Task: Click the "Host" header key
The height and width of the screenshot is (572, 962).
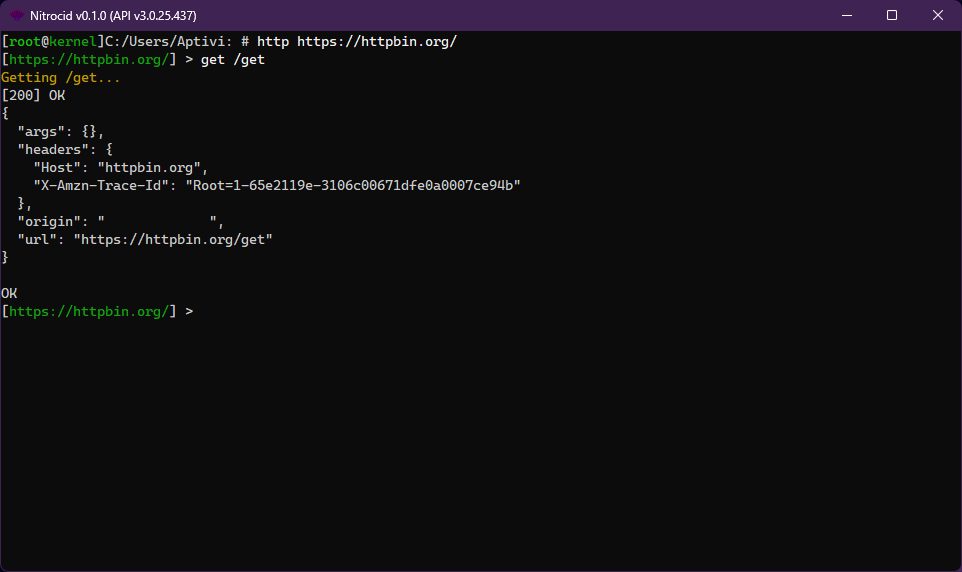Action: (57, 168)
